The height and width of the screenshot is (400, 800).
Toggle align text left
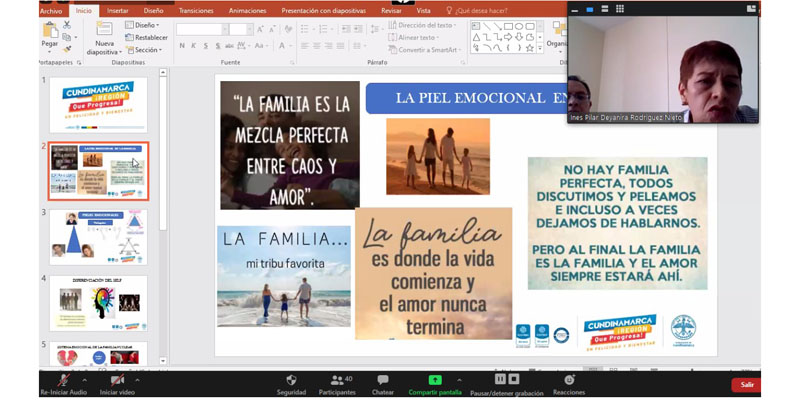tap(305, 46)
